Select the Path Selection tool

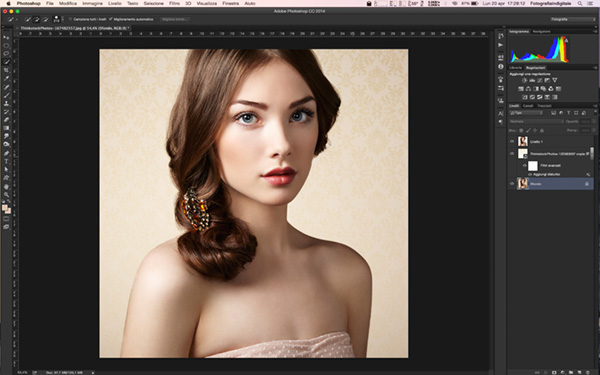click(7, 170)
